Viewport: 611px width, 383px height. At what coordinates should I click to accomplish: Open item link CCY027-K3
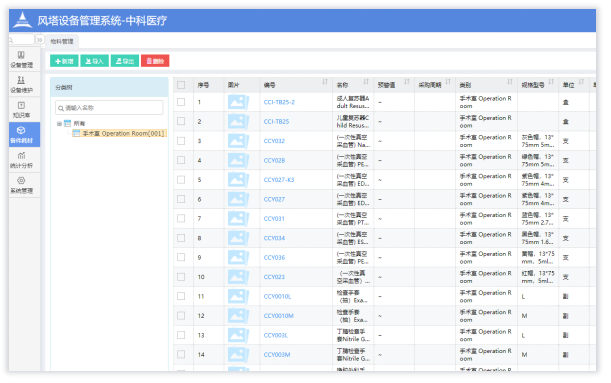279,180
